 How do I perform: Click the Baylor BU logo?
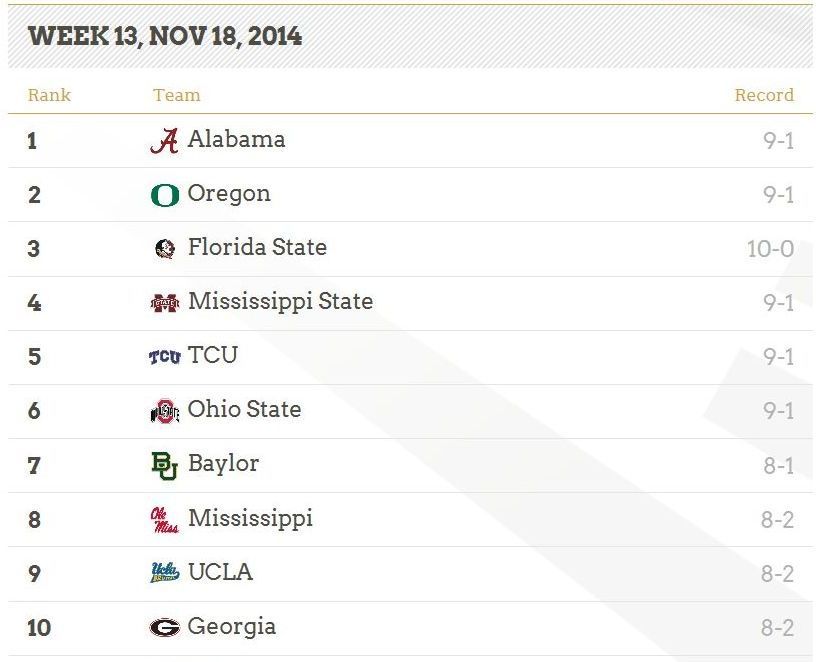click(x=164, y=465)
